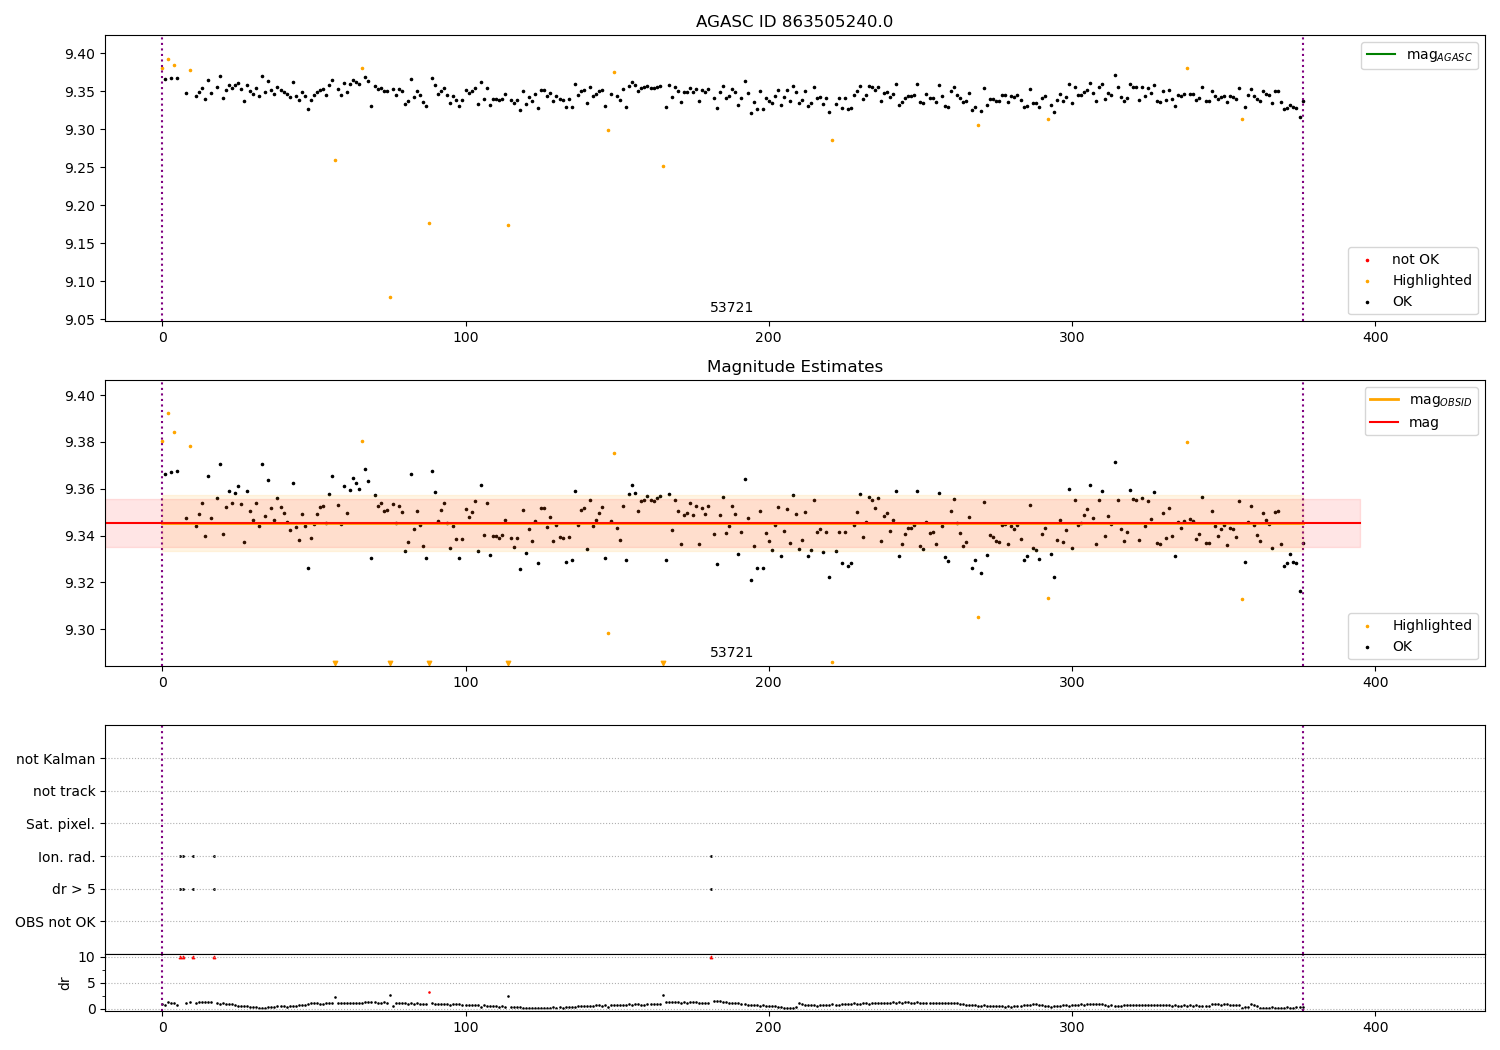Select "OK" legend entry in the top plot
1500x1050 pixels.
pos(1402,302)
